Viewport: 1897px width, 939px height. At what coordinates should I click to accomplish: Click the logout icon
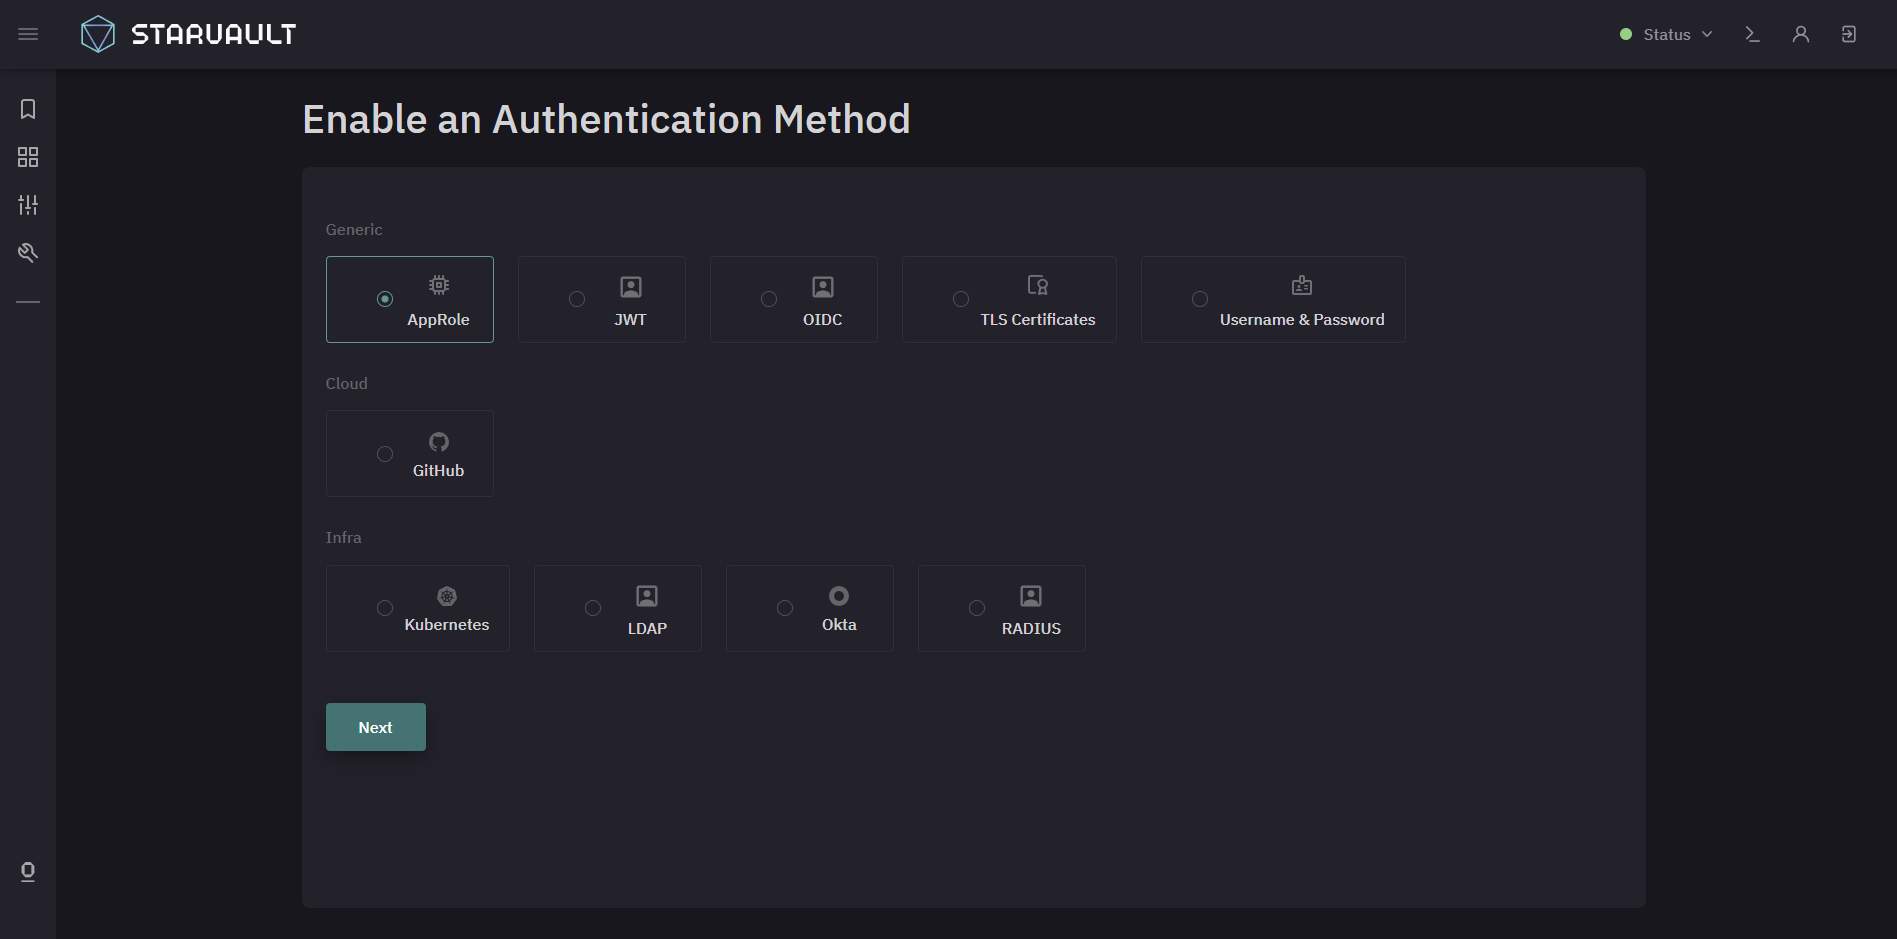coord(1849,34)
